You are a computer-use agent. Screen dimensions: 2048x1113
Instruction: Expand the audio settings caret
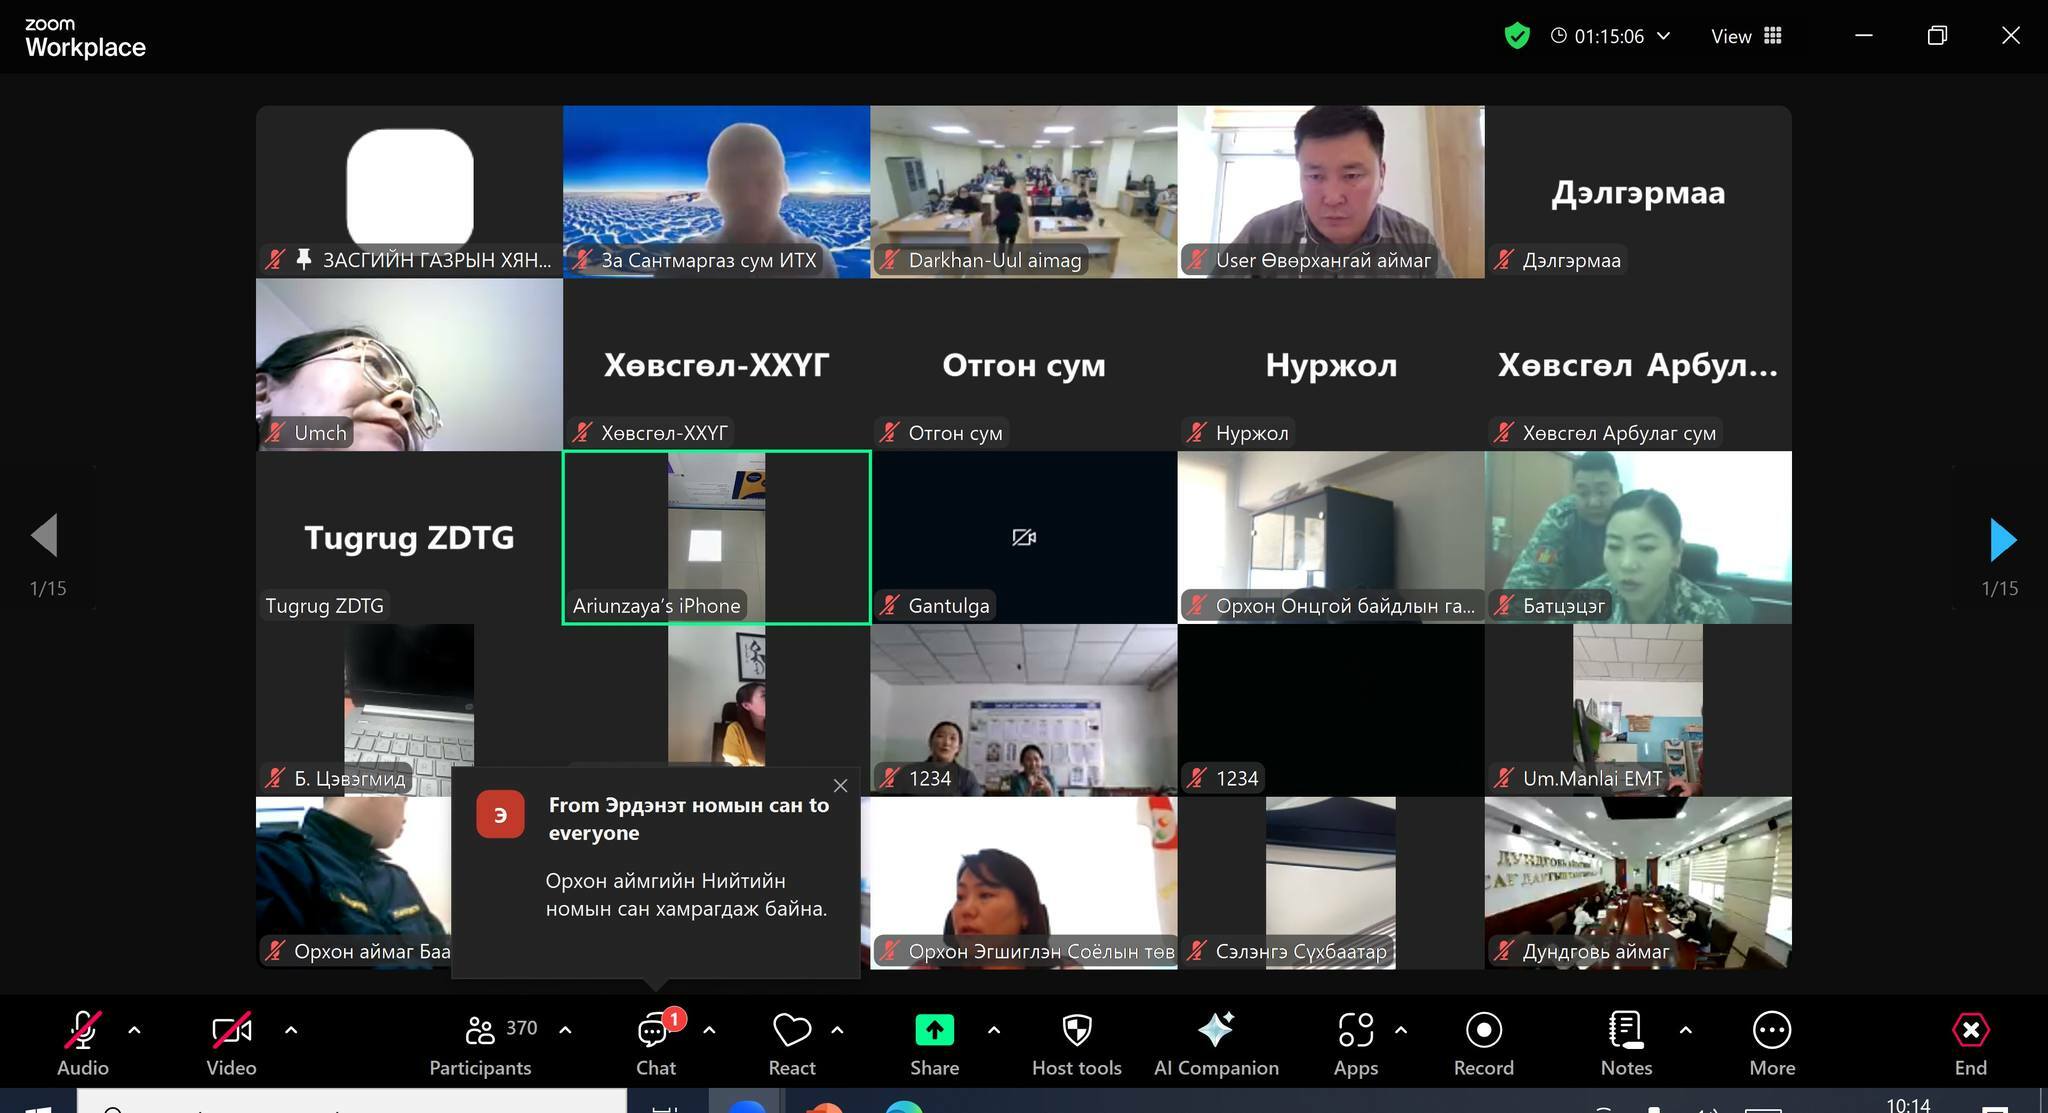coord(134,1030)
